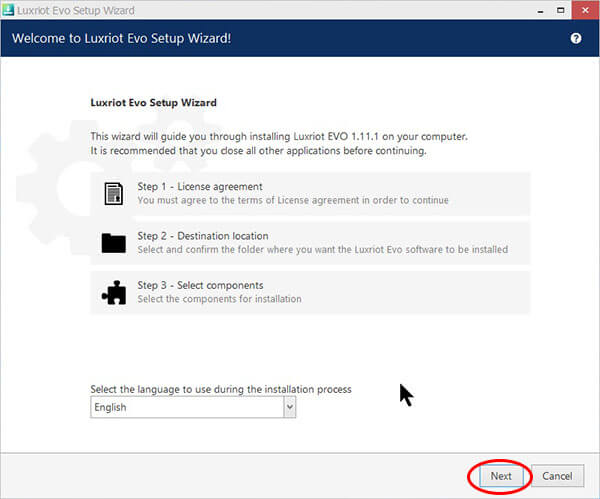Image resolution: width=600 pixels, height=499 pixels.
Task: Cancel the setup wizard
Action: click(557, 476)
